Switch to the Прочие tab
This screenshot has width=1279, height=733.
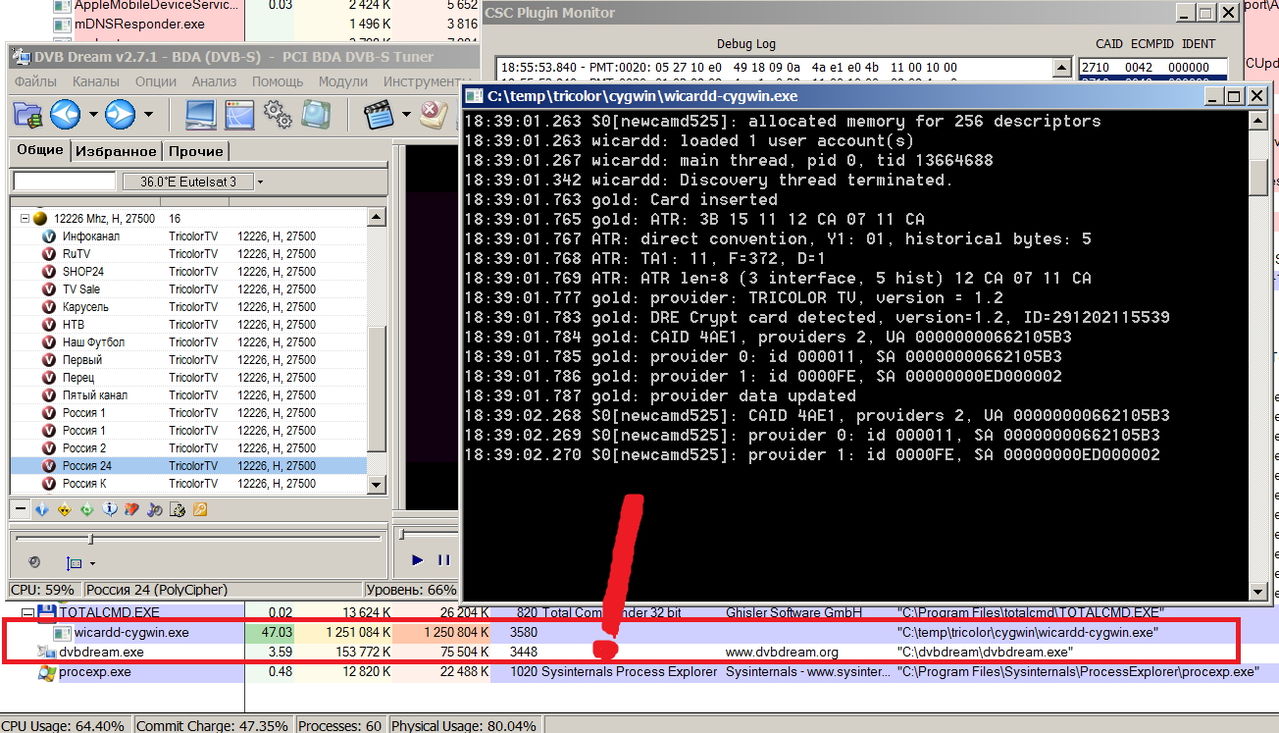pos(195,151)
